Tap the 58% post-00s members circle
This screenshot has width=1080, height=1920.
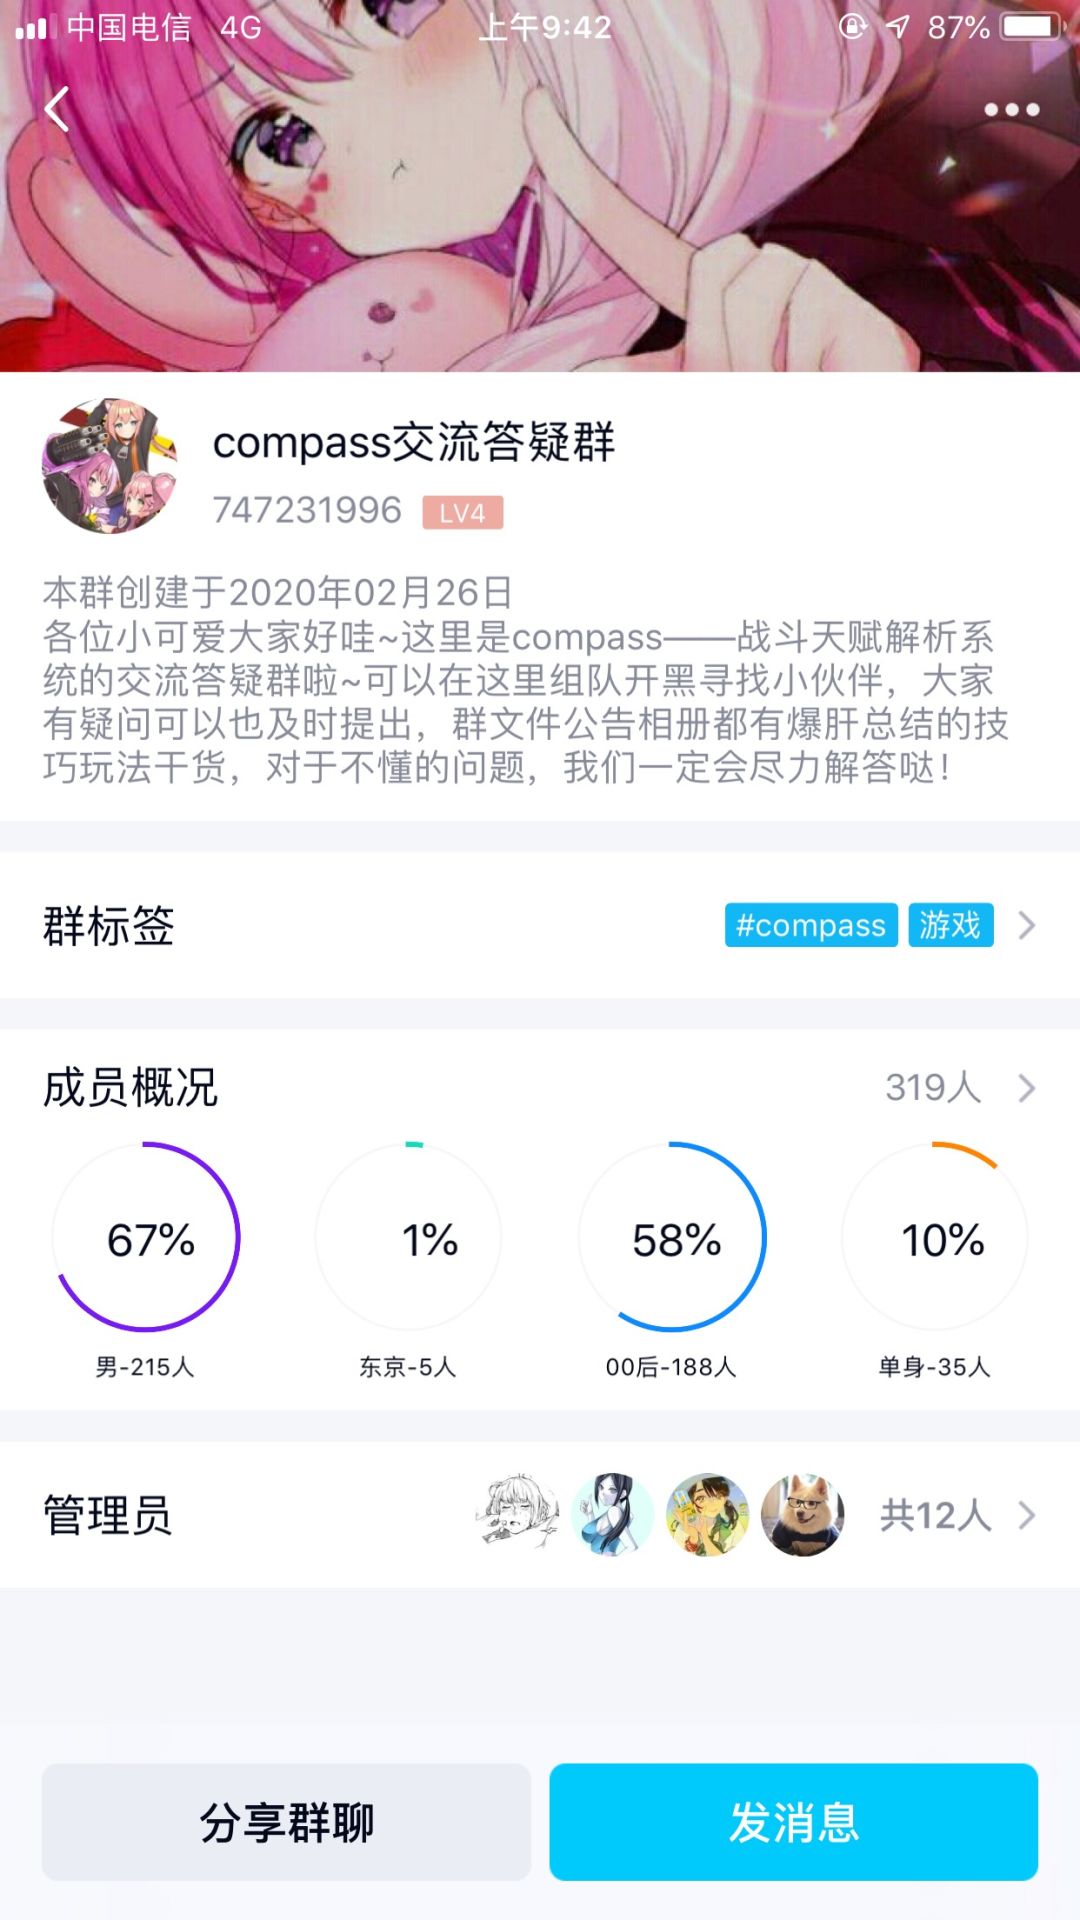pos(672,1238)
